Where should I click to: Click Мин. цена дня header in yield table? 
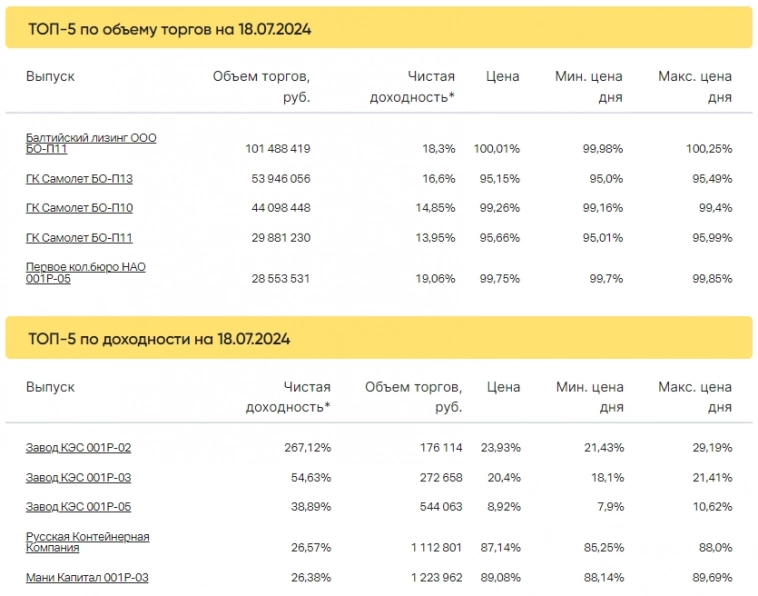589,396
